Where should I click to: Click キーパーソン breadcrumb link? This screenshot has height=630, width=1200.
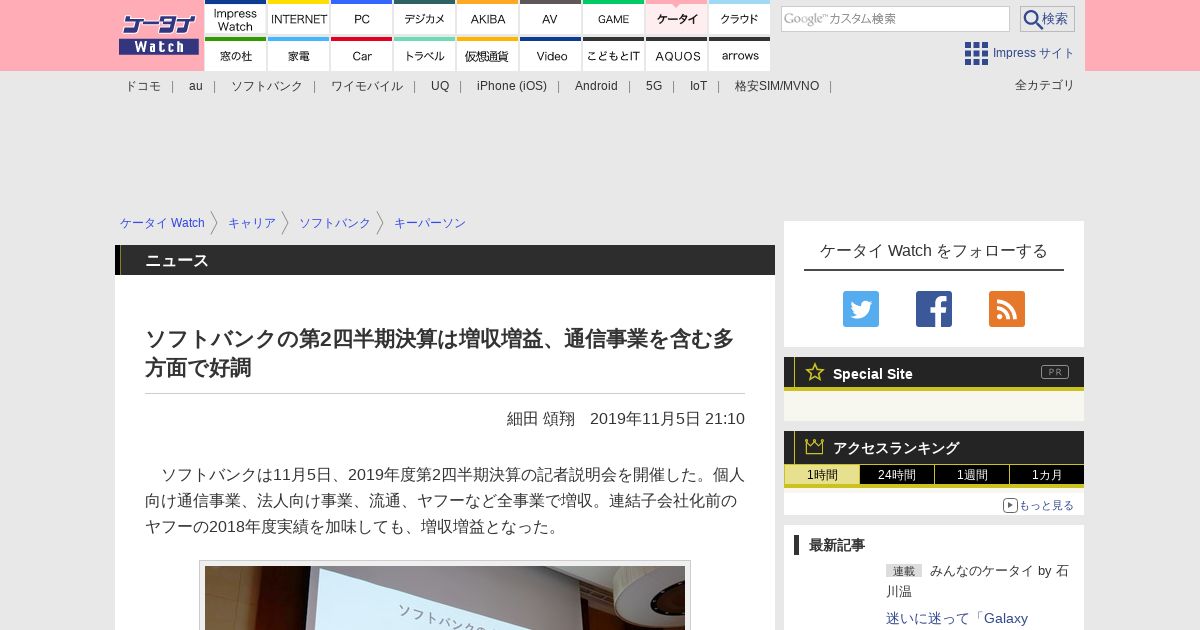(430, 223)
